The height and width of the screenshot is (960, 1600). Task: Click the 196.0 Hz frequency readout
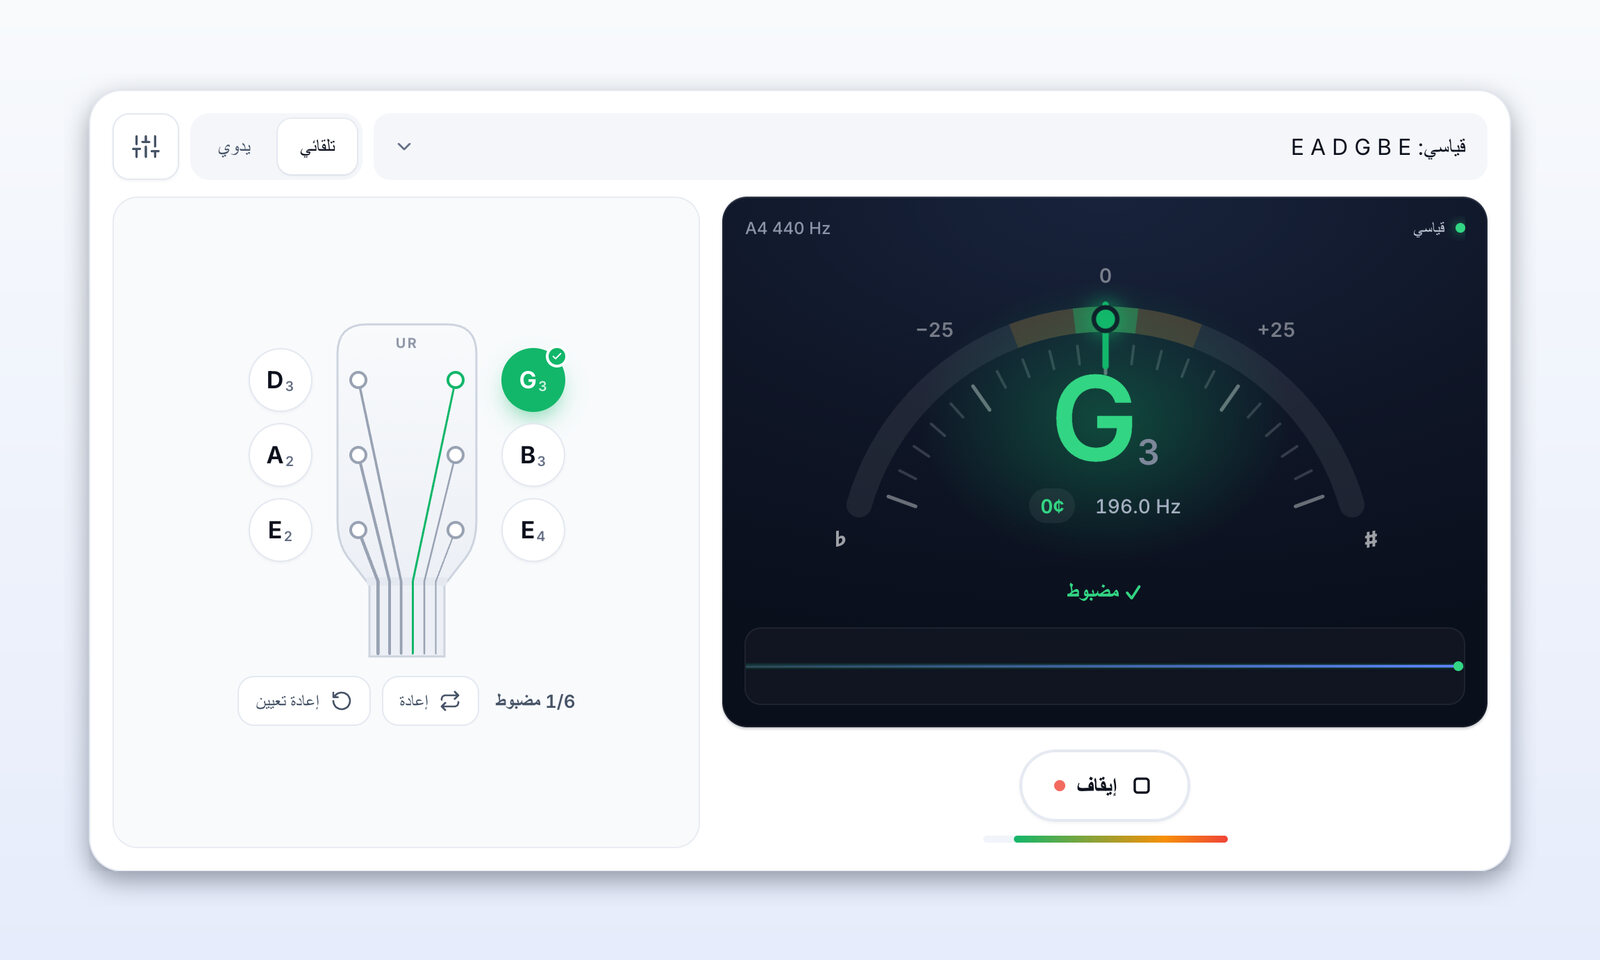[x=1138, y=507]
